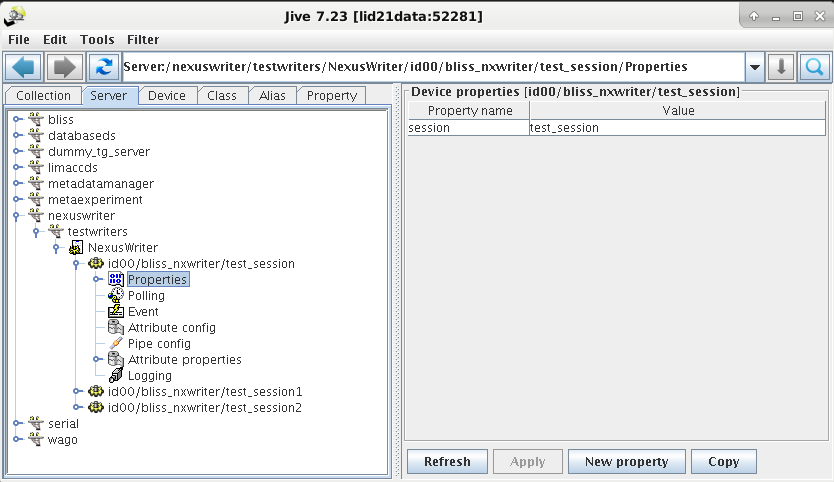This screenshot has height=482, width=834.
Task: Go forward with the right arrow icon
Action: tap(65, 67)
